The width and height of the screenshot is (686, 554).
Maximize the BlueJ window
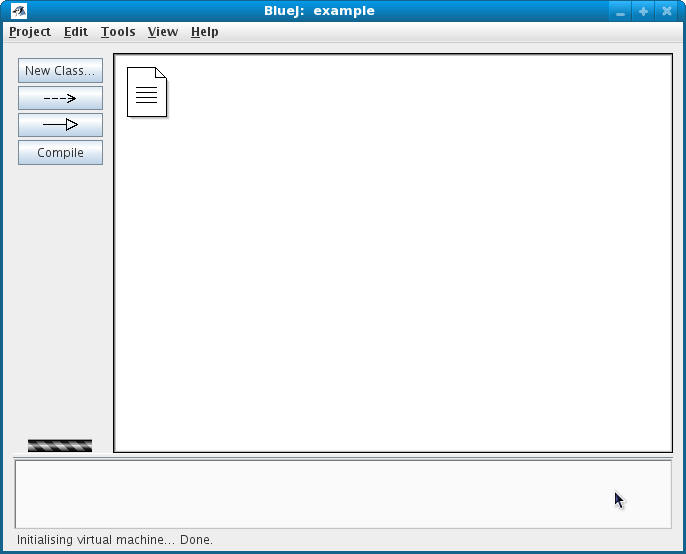coord(643,11)
